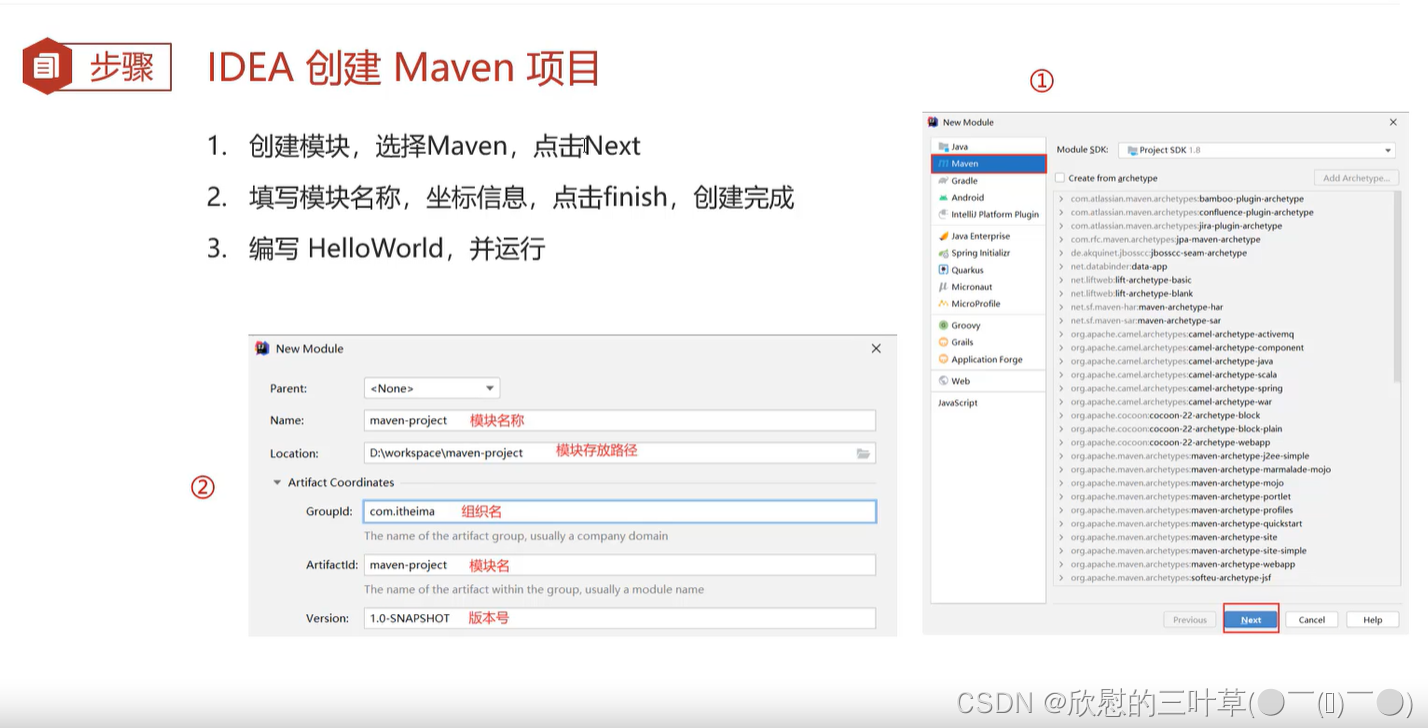Click the Name field with maven-project
This screenshot has width=1428, height=728.
tap(620, 420)
